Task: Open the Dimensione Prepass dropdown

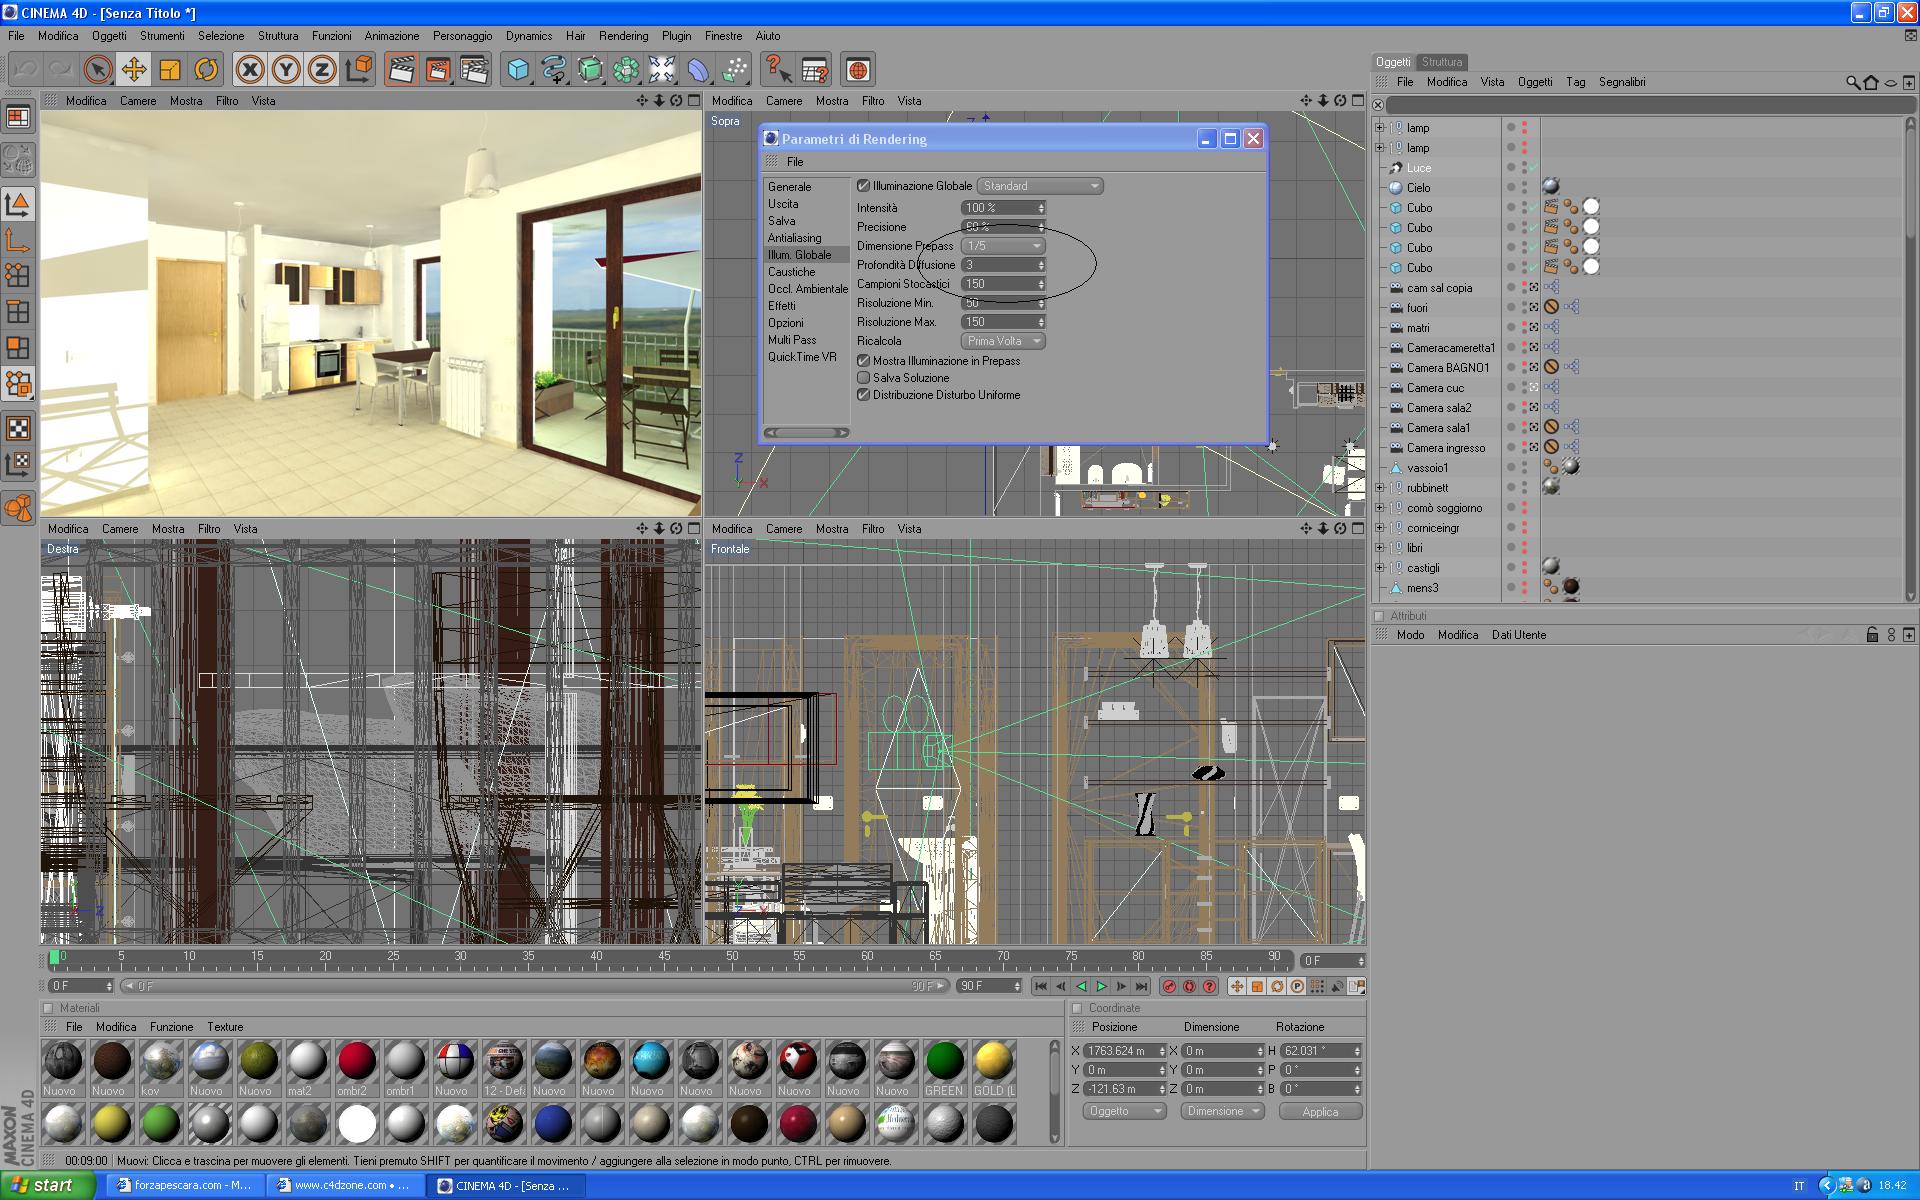Action: [x=1003, y=246]
